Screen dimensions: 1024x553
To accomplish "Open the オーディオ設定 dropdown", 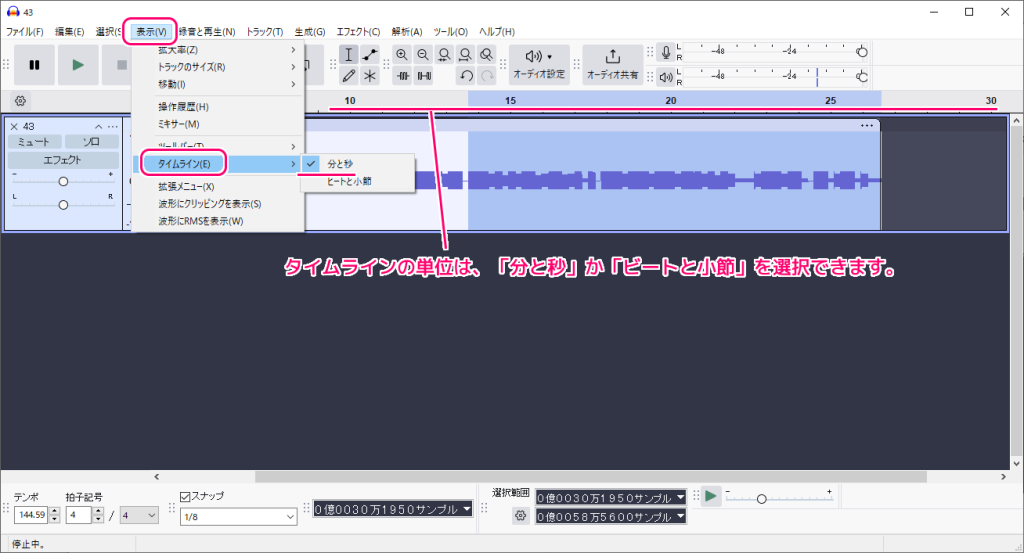I will pyautogui.click(x=539, y=64).
